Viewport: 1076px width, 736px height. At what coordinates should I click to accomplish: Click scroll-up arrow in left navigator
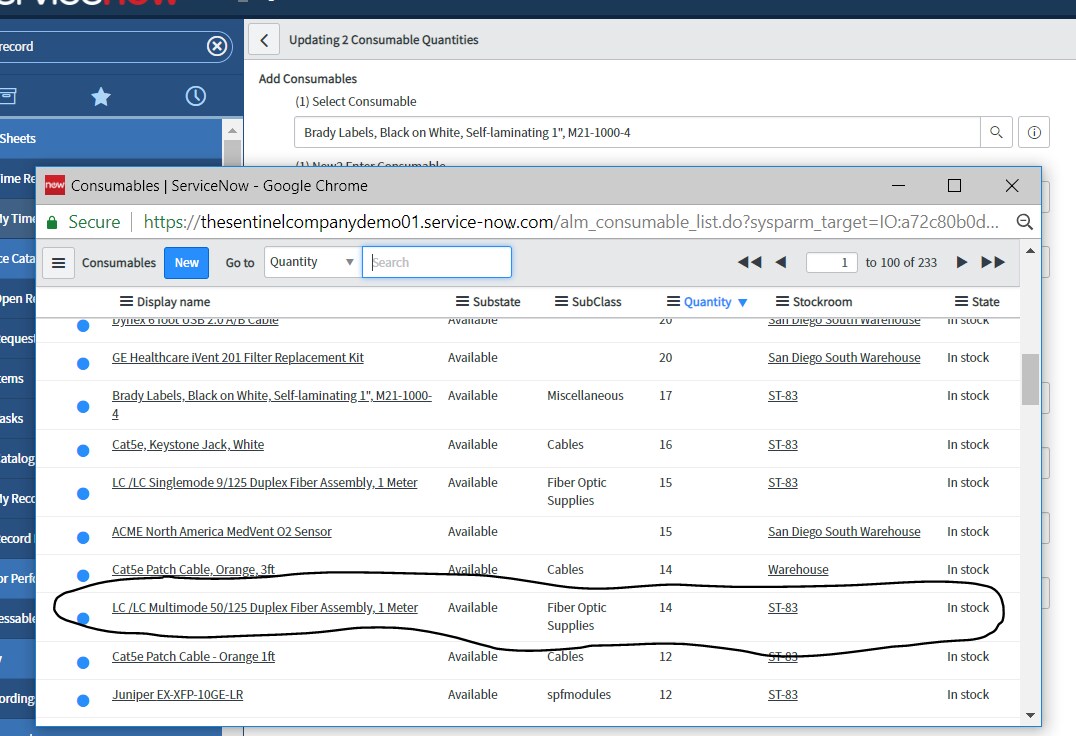click(233, 130)
